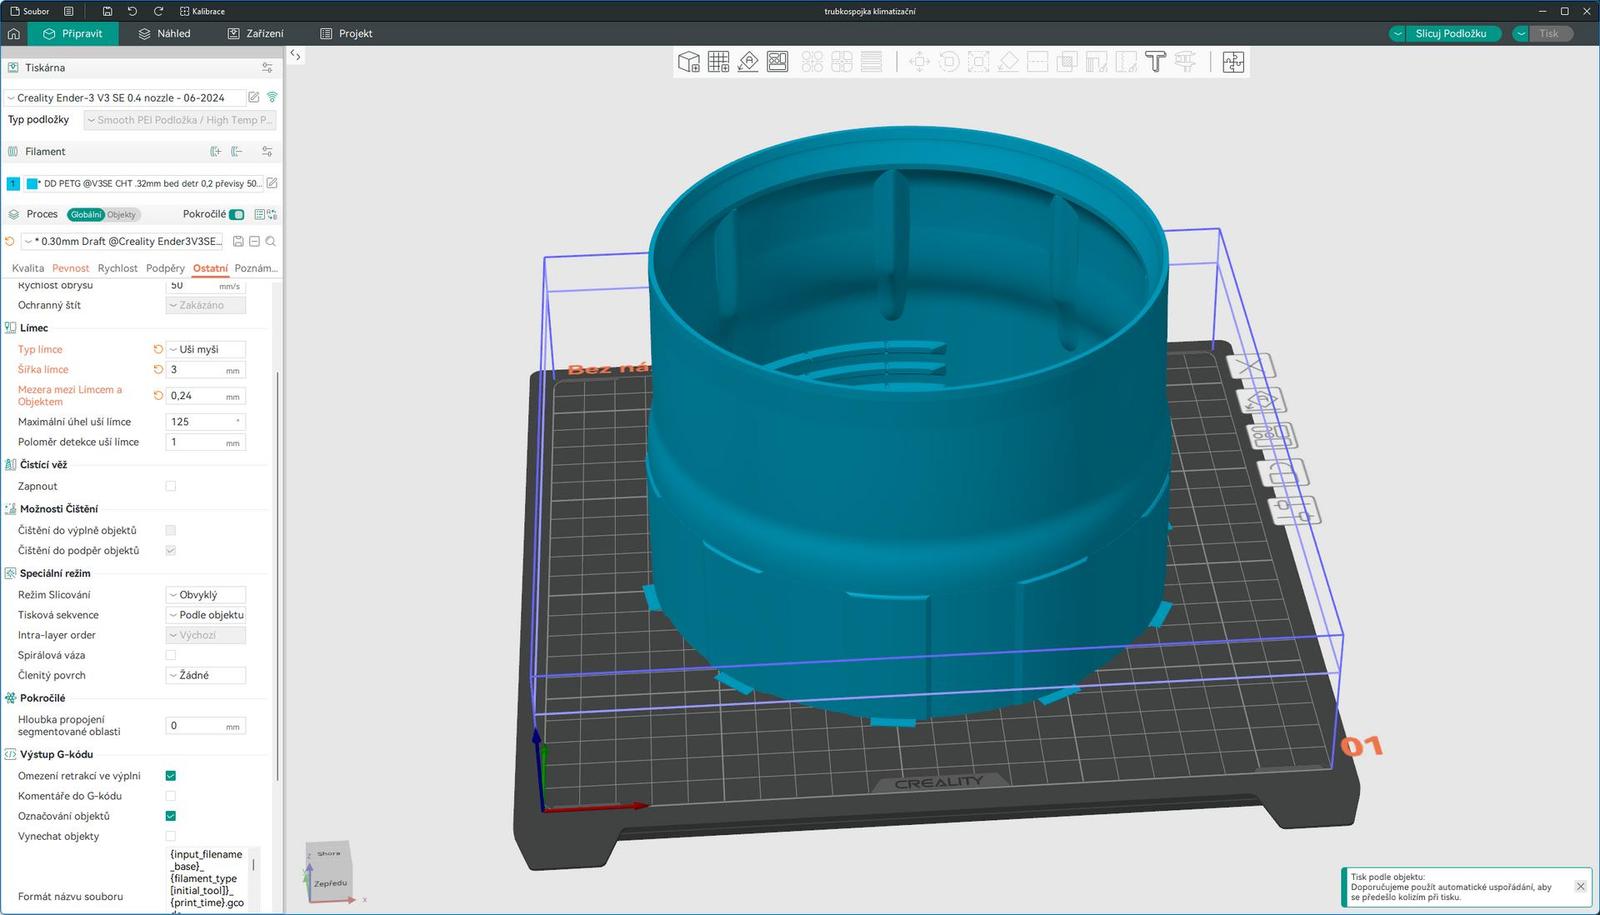Toggle Čištění do podpěr objektů checkbox
Screen dimensions: 1600x915
tap(170, 550)
